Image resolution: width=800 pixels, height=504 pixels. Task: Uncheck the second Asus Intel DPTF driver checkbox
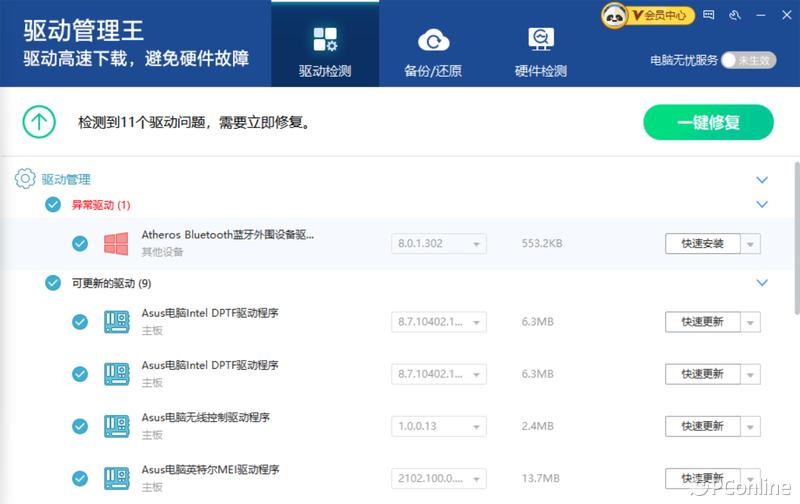(x=80, y=374)
